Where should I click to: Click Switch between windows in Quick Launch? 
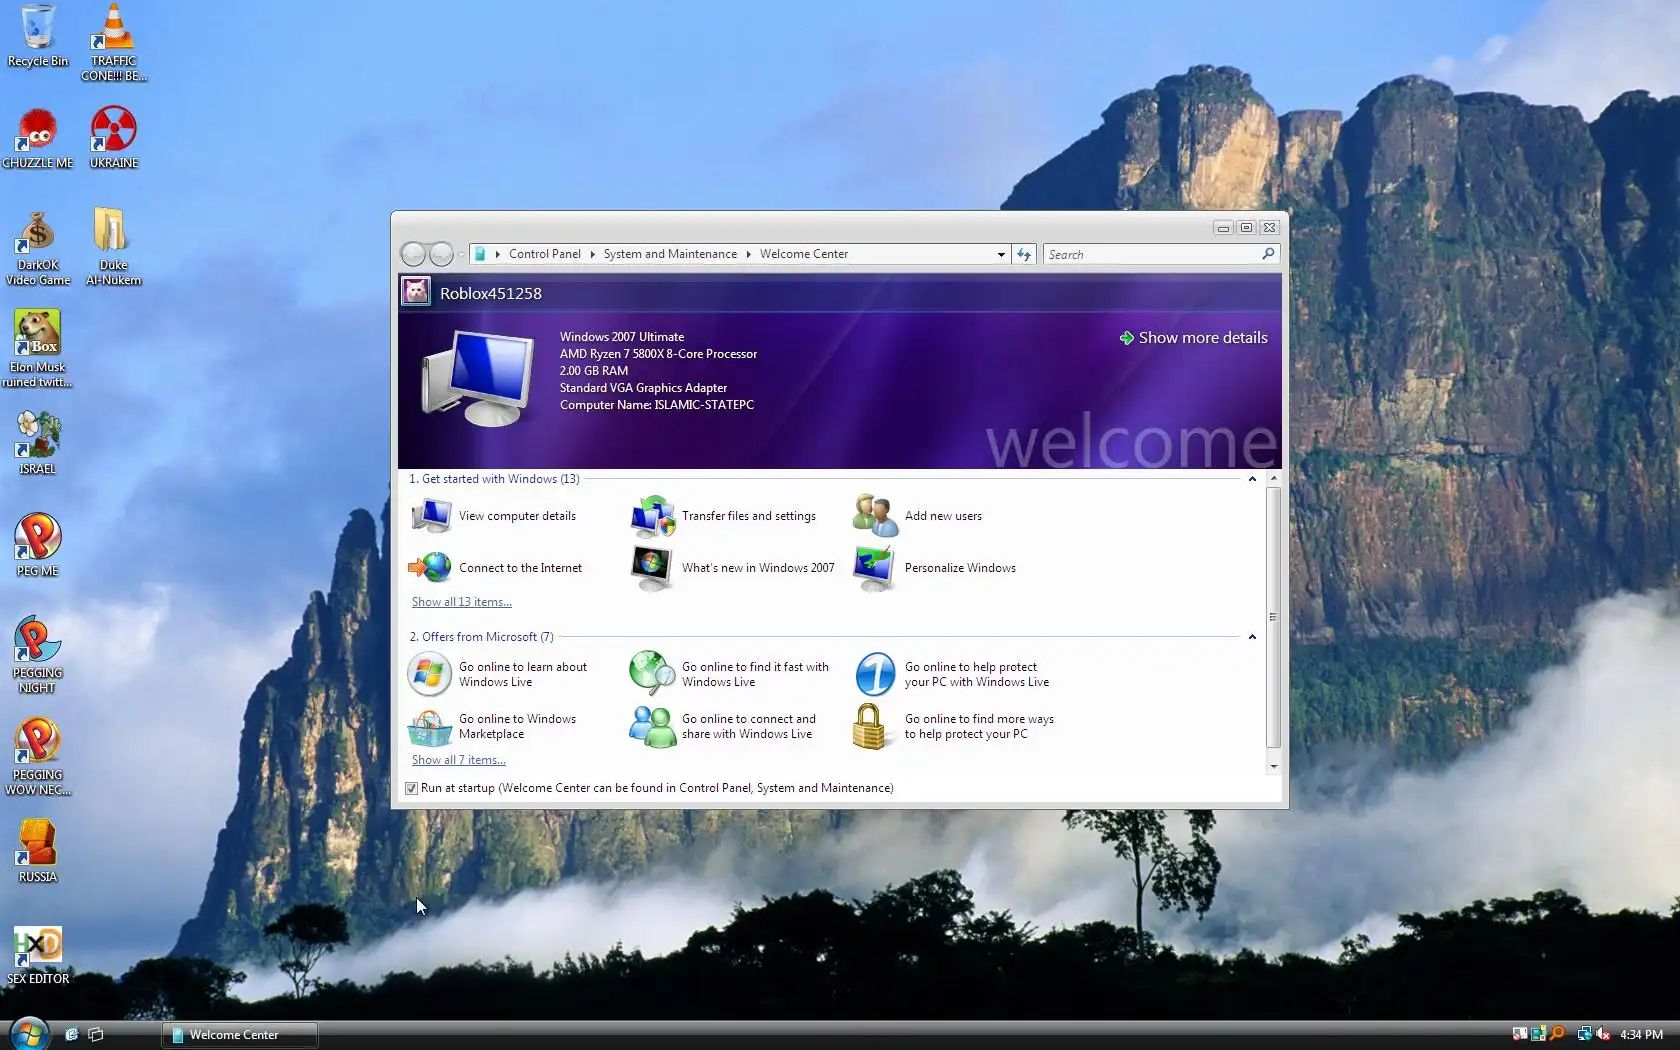click(x=96, y=1035)
